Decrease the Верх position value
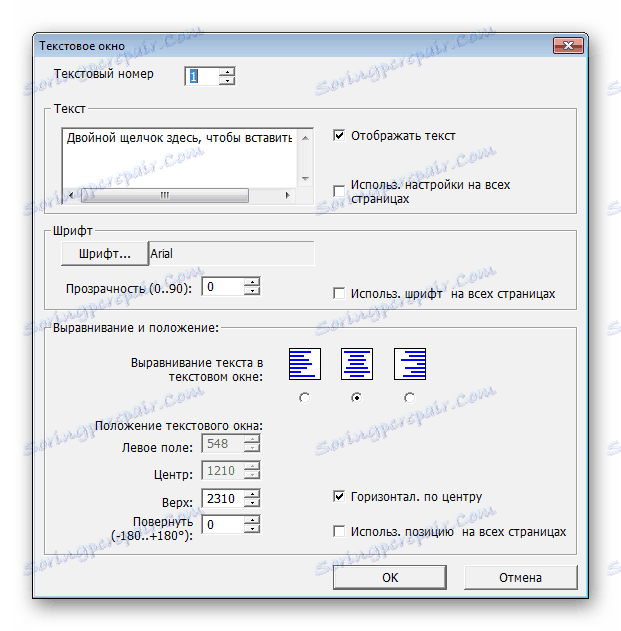The image size is (621, 631). click(252, 502)
